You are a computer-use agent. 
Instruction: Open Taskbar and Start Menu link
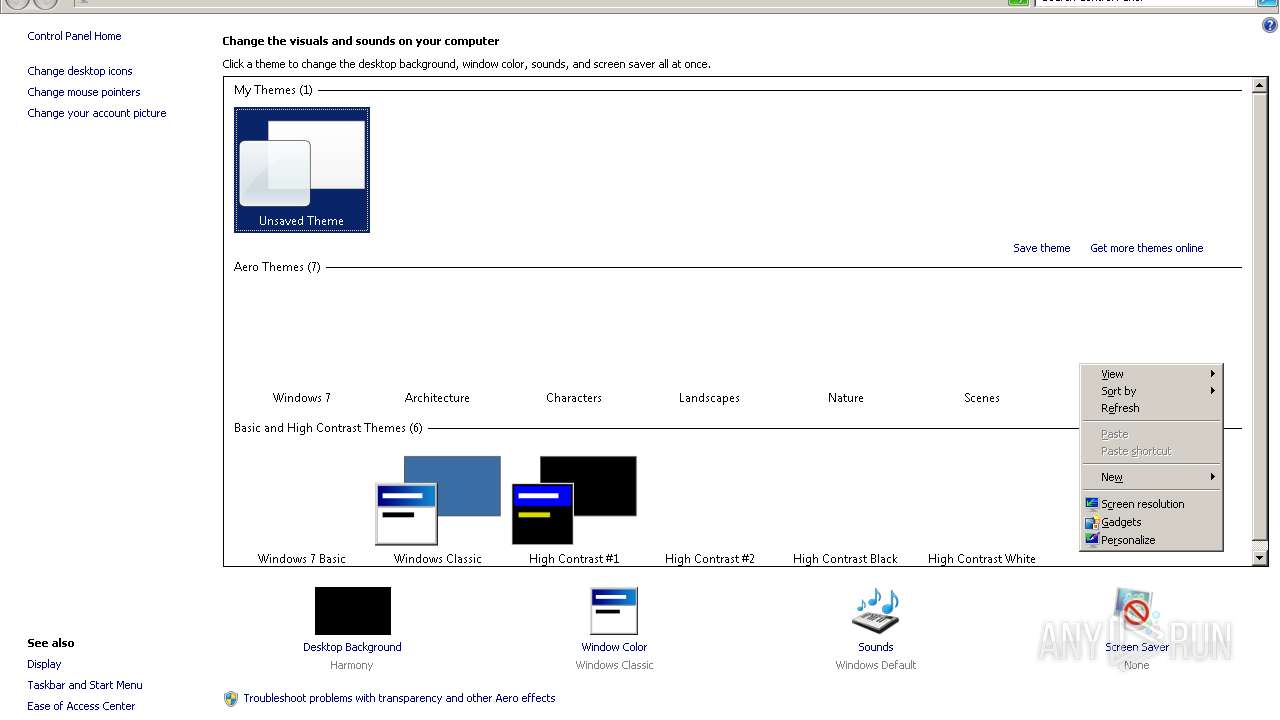[85, 685]
